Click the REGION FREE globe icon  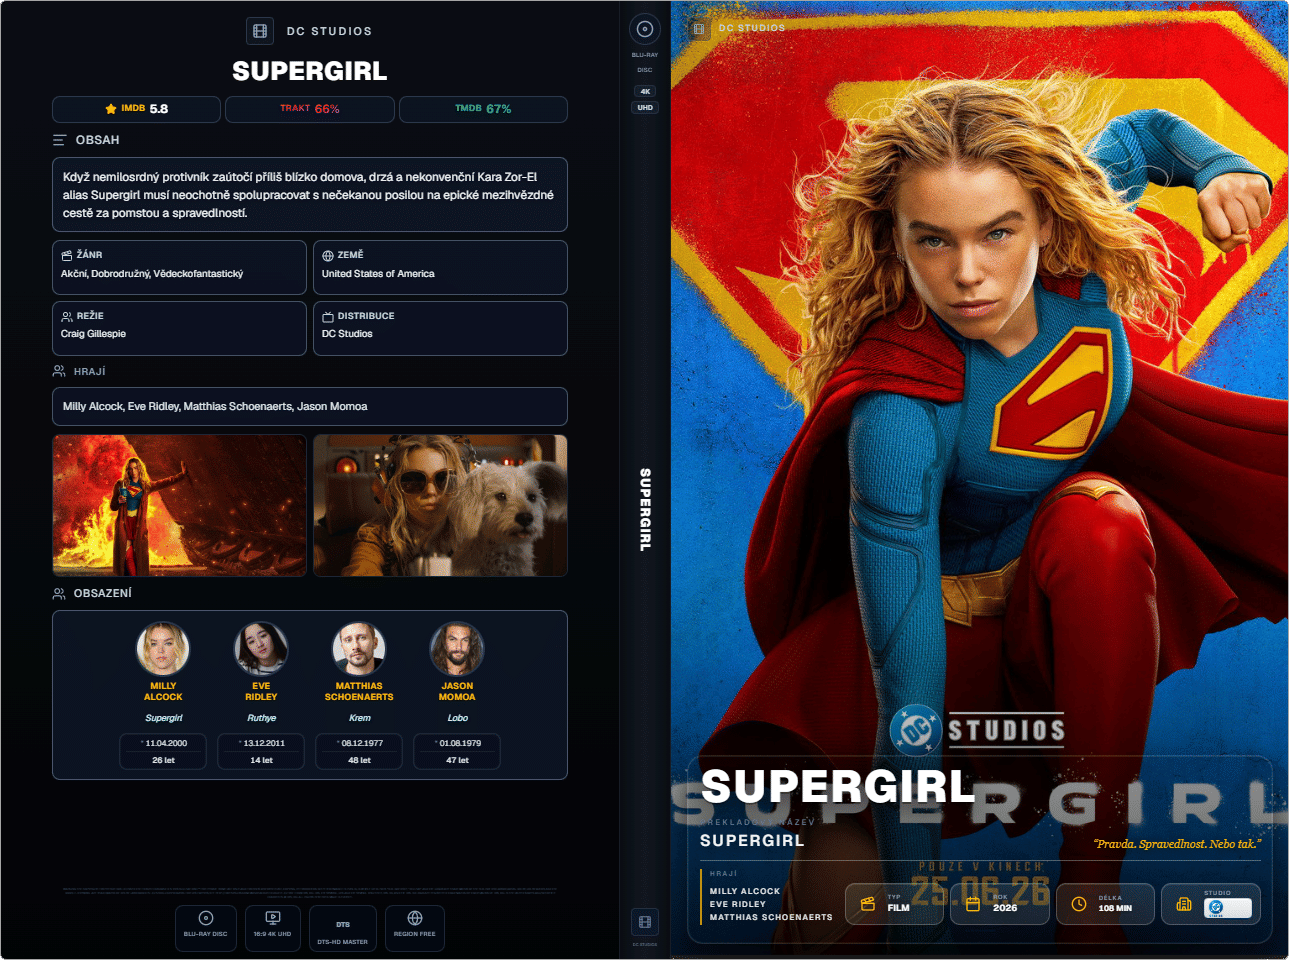(415, 918)
